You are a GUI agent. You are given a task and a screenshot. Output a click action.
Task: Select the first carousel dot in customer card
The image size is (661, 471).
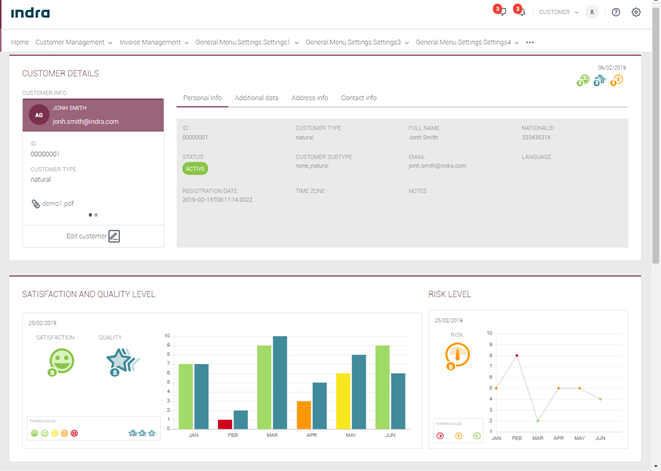90,215
